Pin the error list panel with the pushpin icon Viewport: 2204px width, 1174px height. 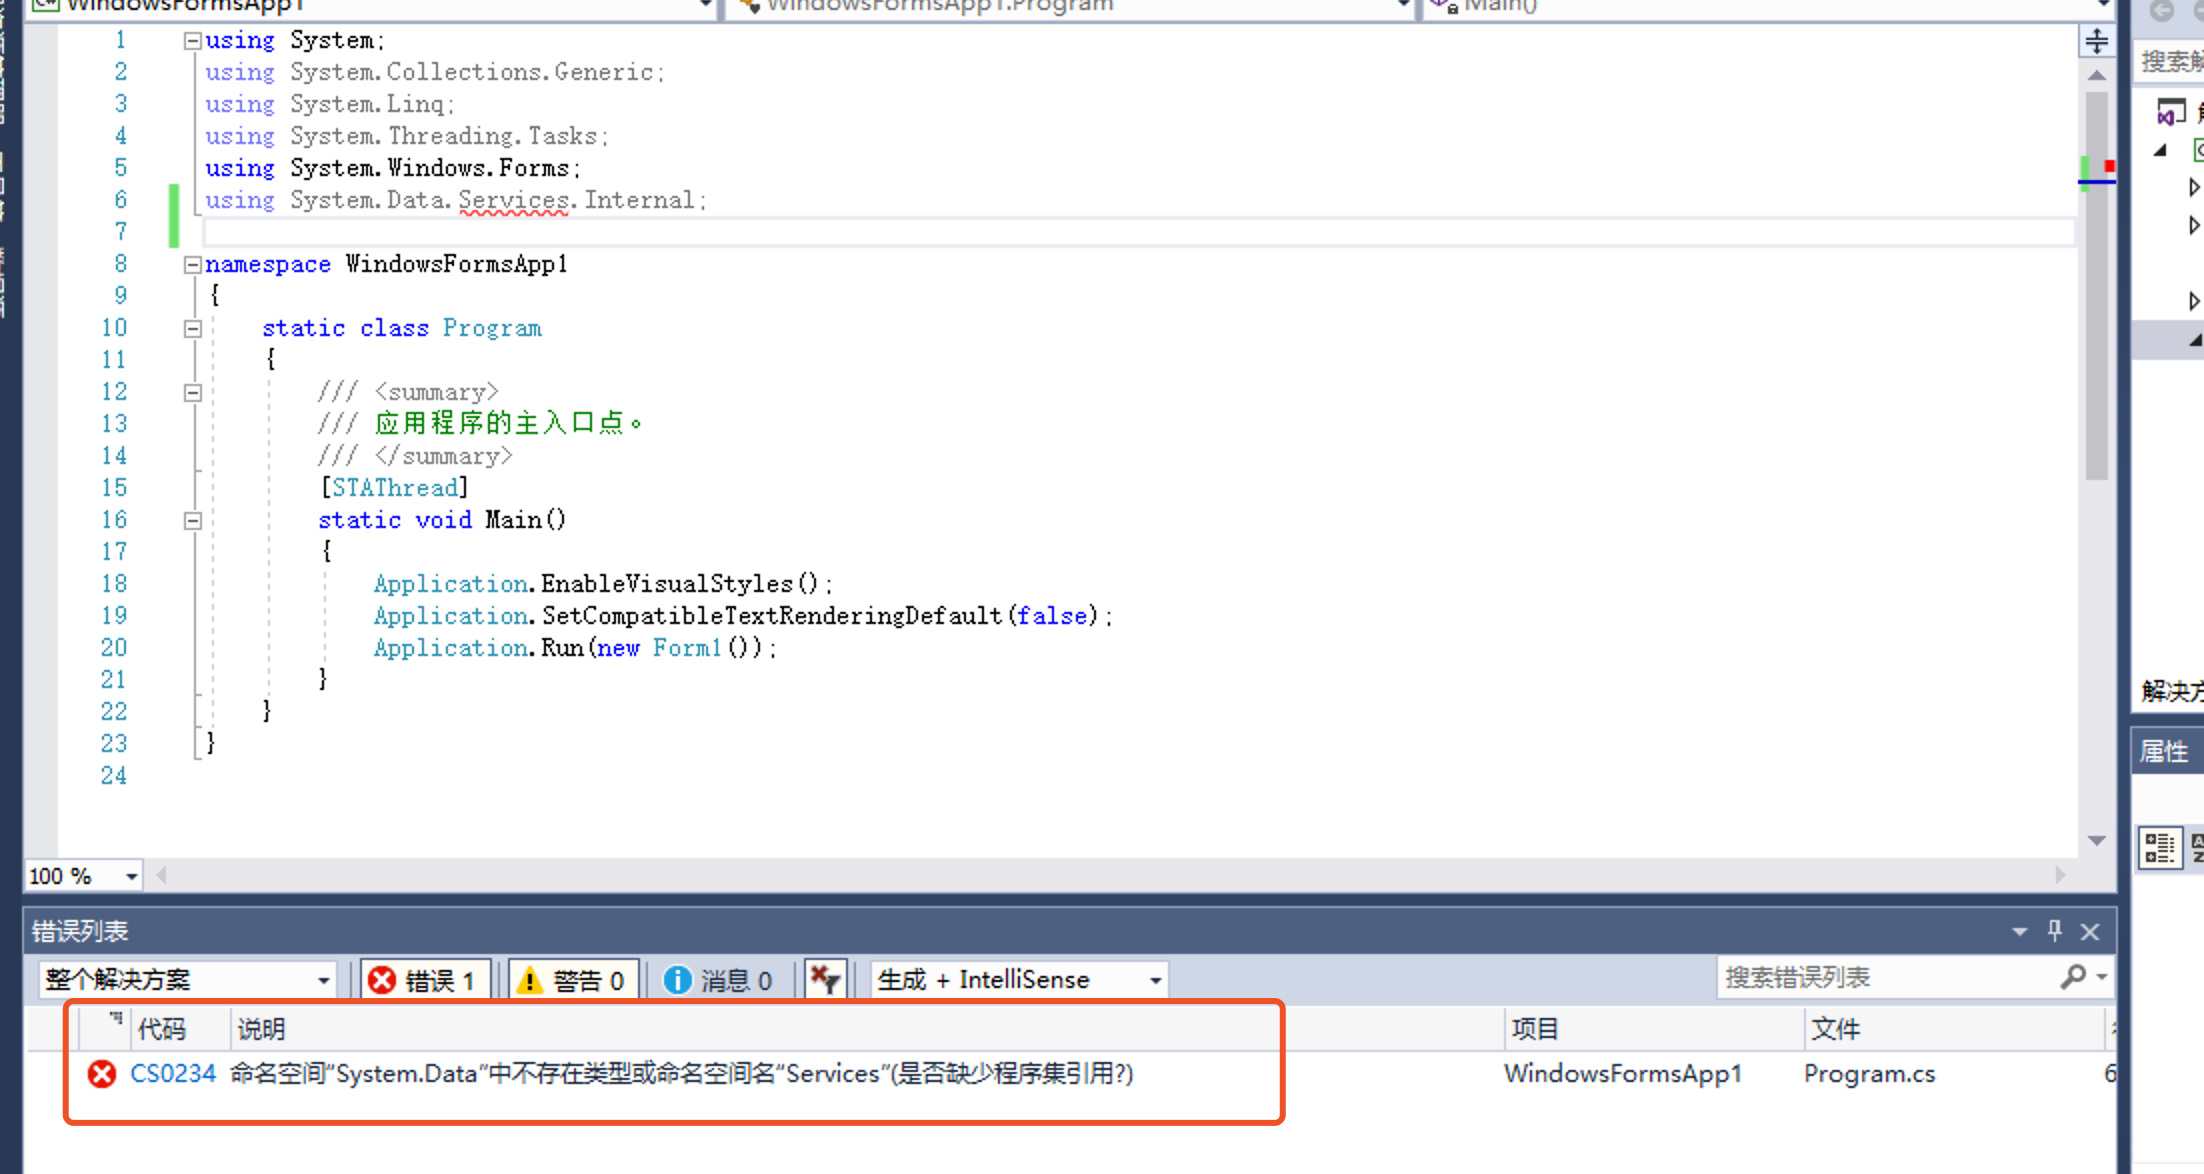2055,931
